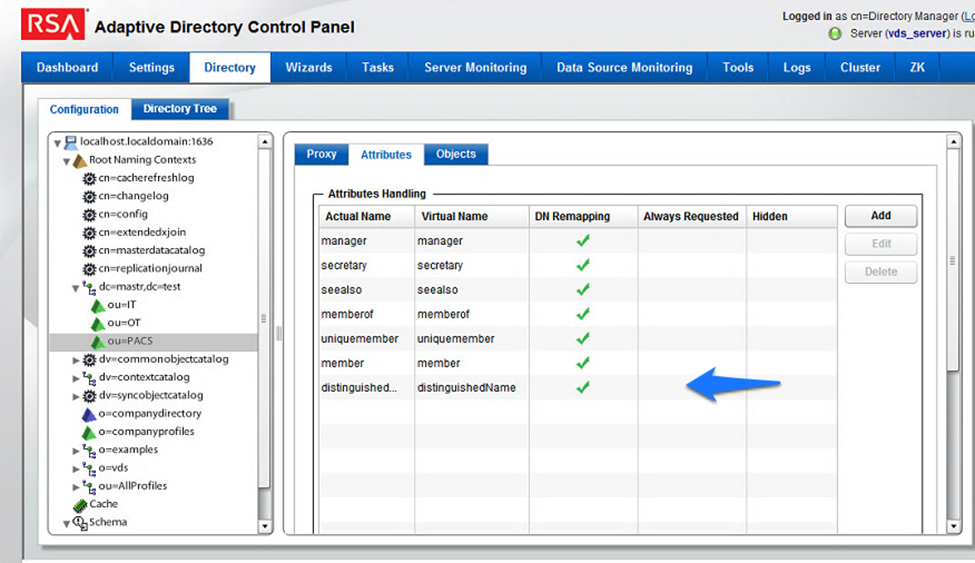Collapse the Root Naming Contexts node
Viewport: 975px width, 563px height.
tap(67, 162)
